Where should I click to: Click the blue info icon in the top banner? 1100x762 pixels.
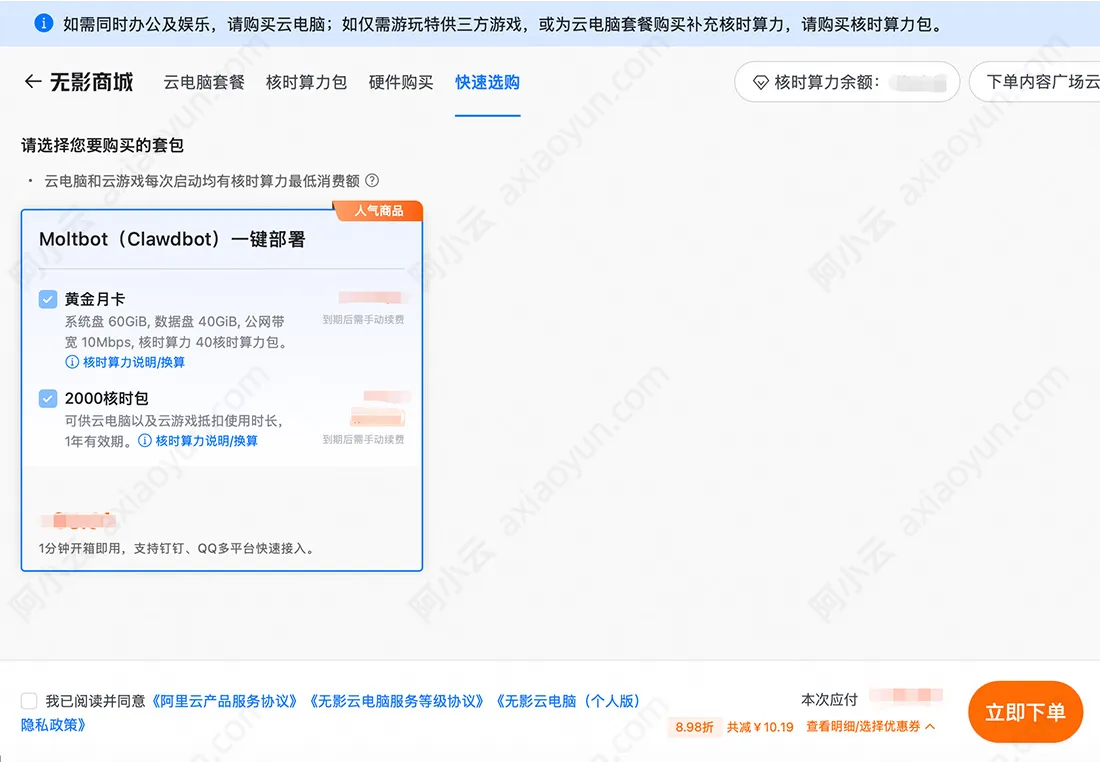coord(43,24)
